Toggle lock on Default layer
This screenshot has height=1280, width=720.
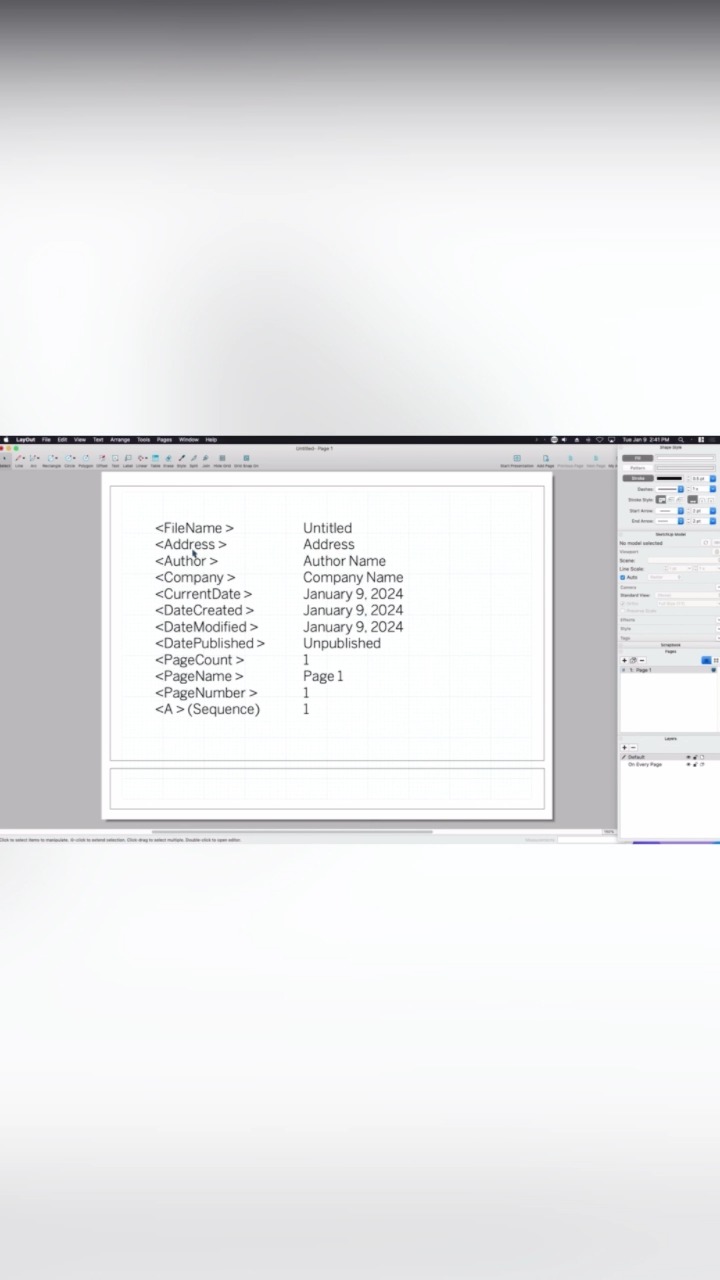695,757
